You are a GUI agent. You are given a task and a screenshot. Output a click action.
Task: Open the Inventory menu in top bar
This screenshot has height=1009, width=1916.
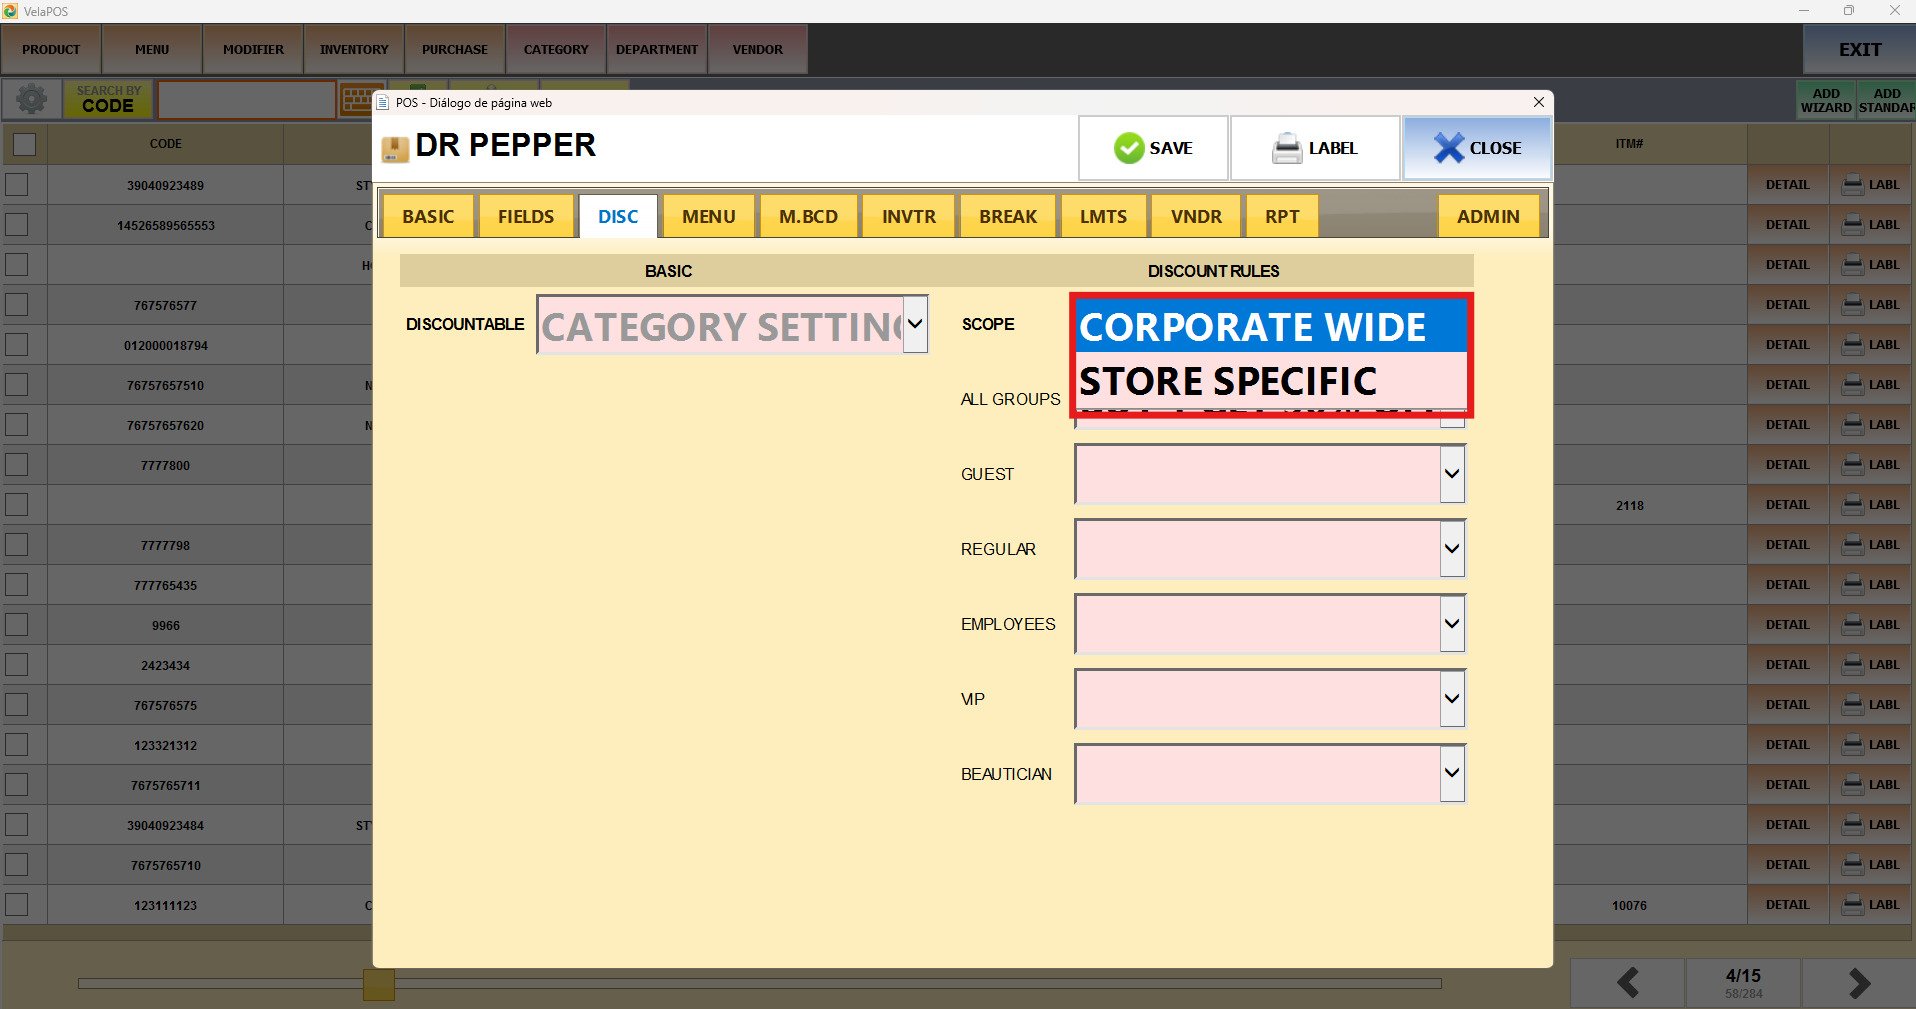(354, 49)
